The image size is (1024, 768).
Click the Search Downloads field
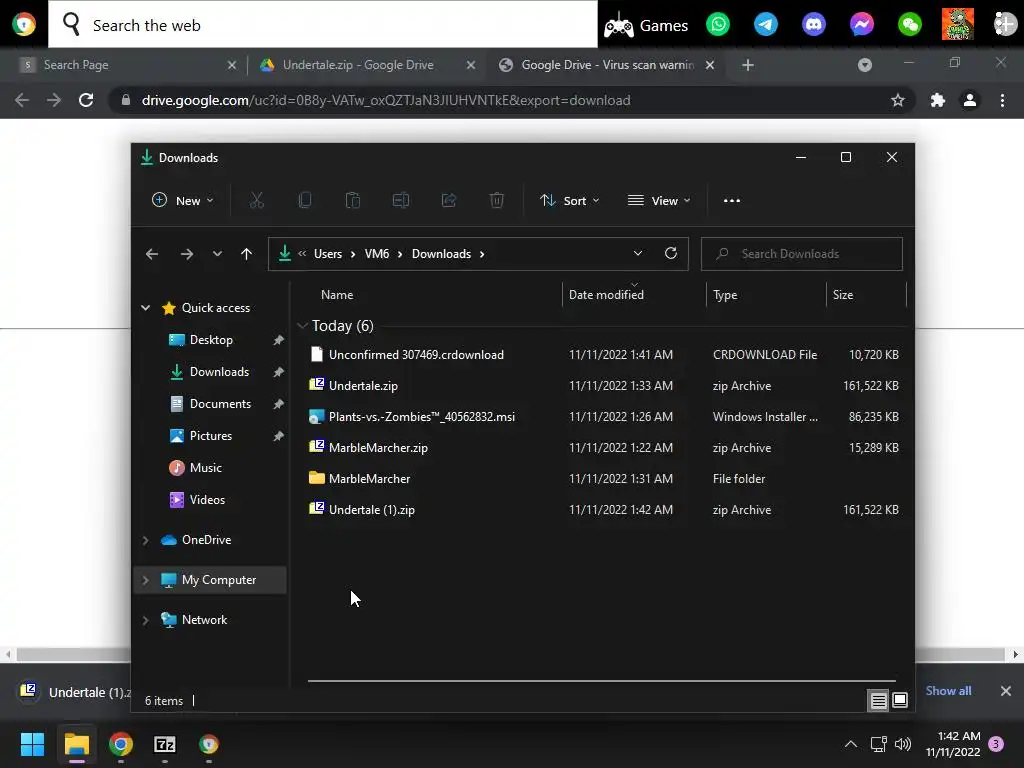pos(802,254)
